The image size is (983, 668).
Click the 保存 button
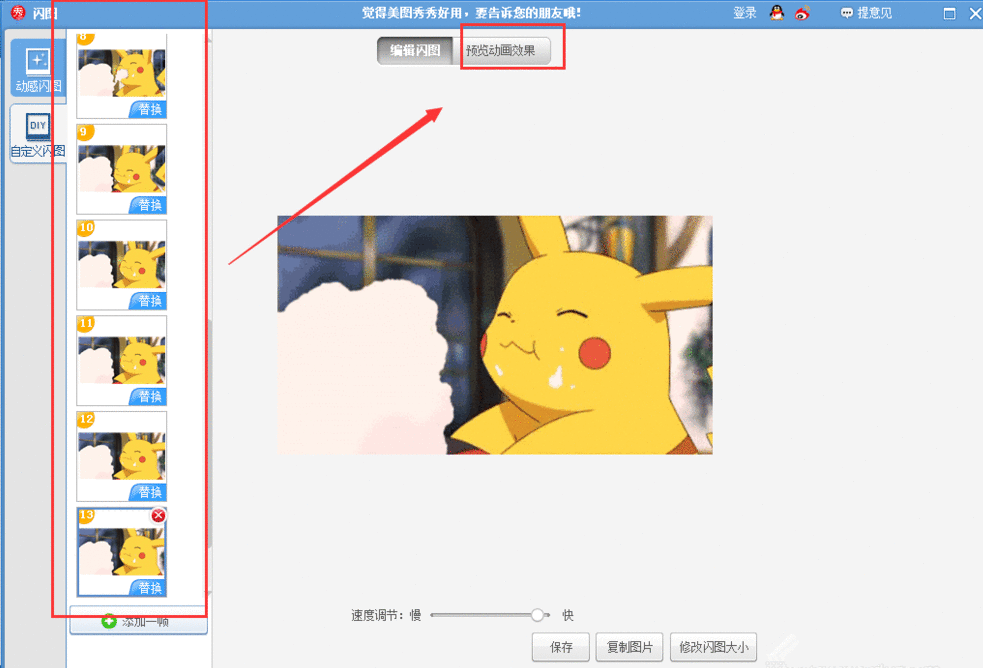click(560, 647)
